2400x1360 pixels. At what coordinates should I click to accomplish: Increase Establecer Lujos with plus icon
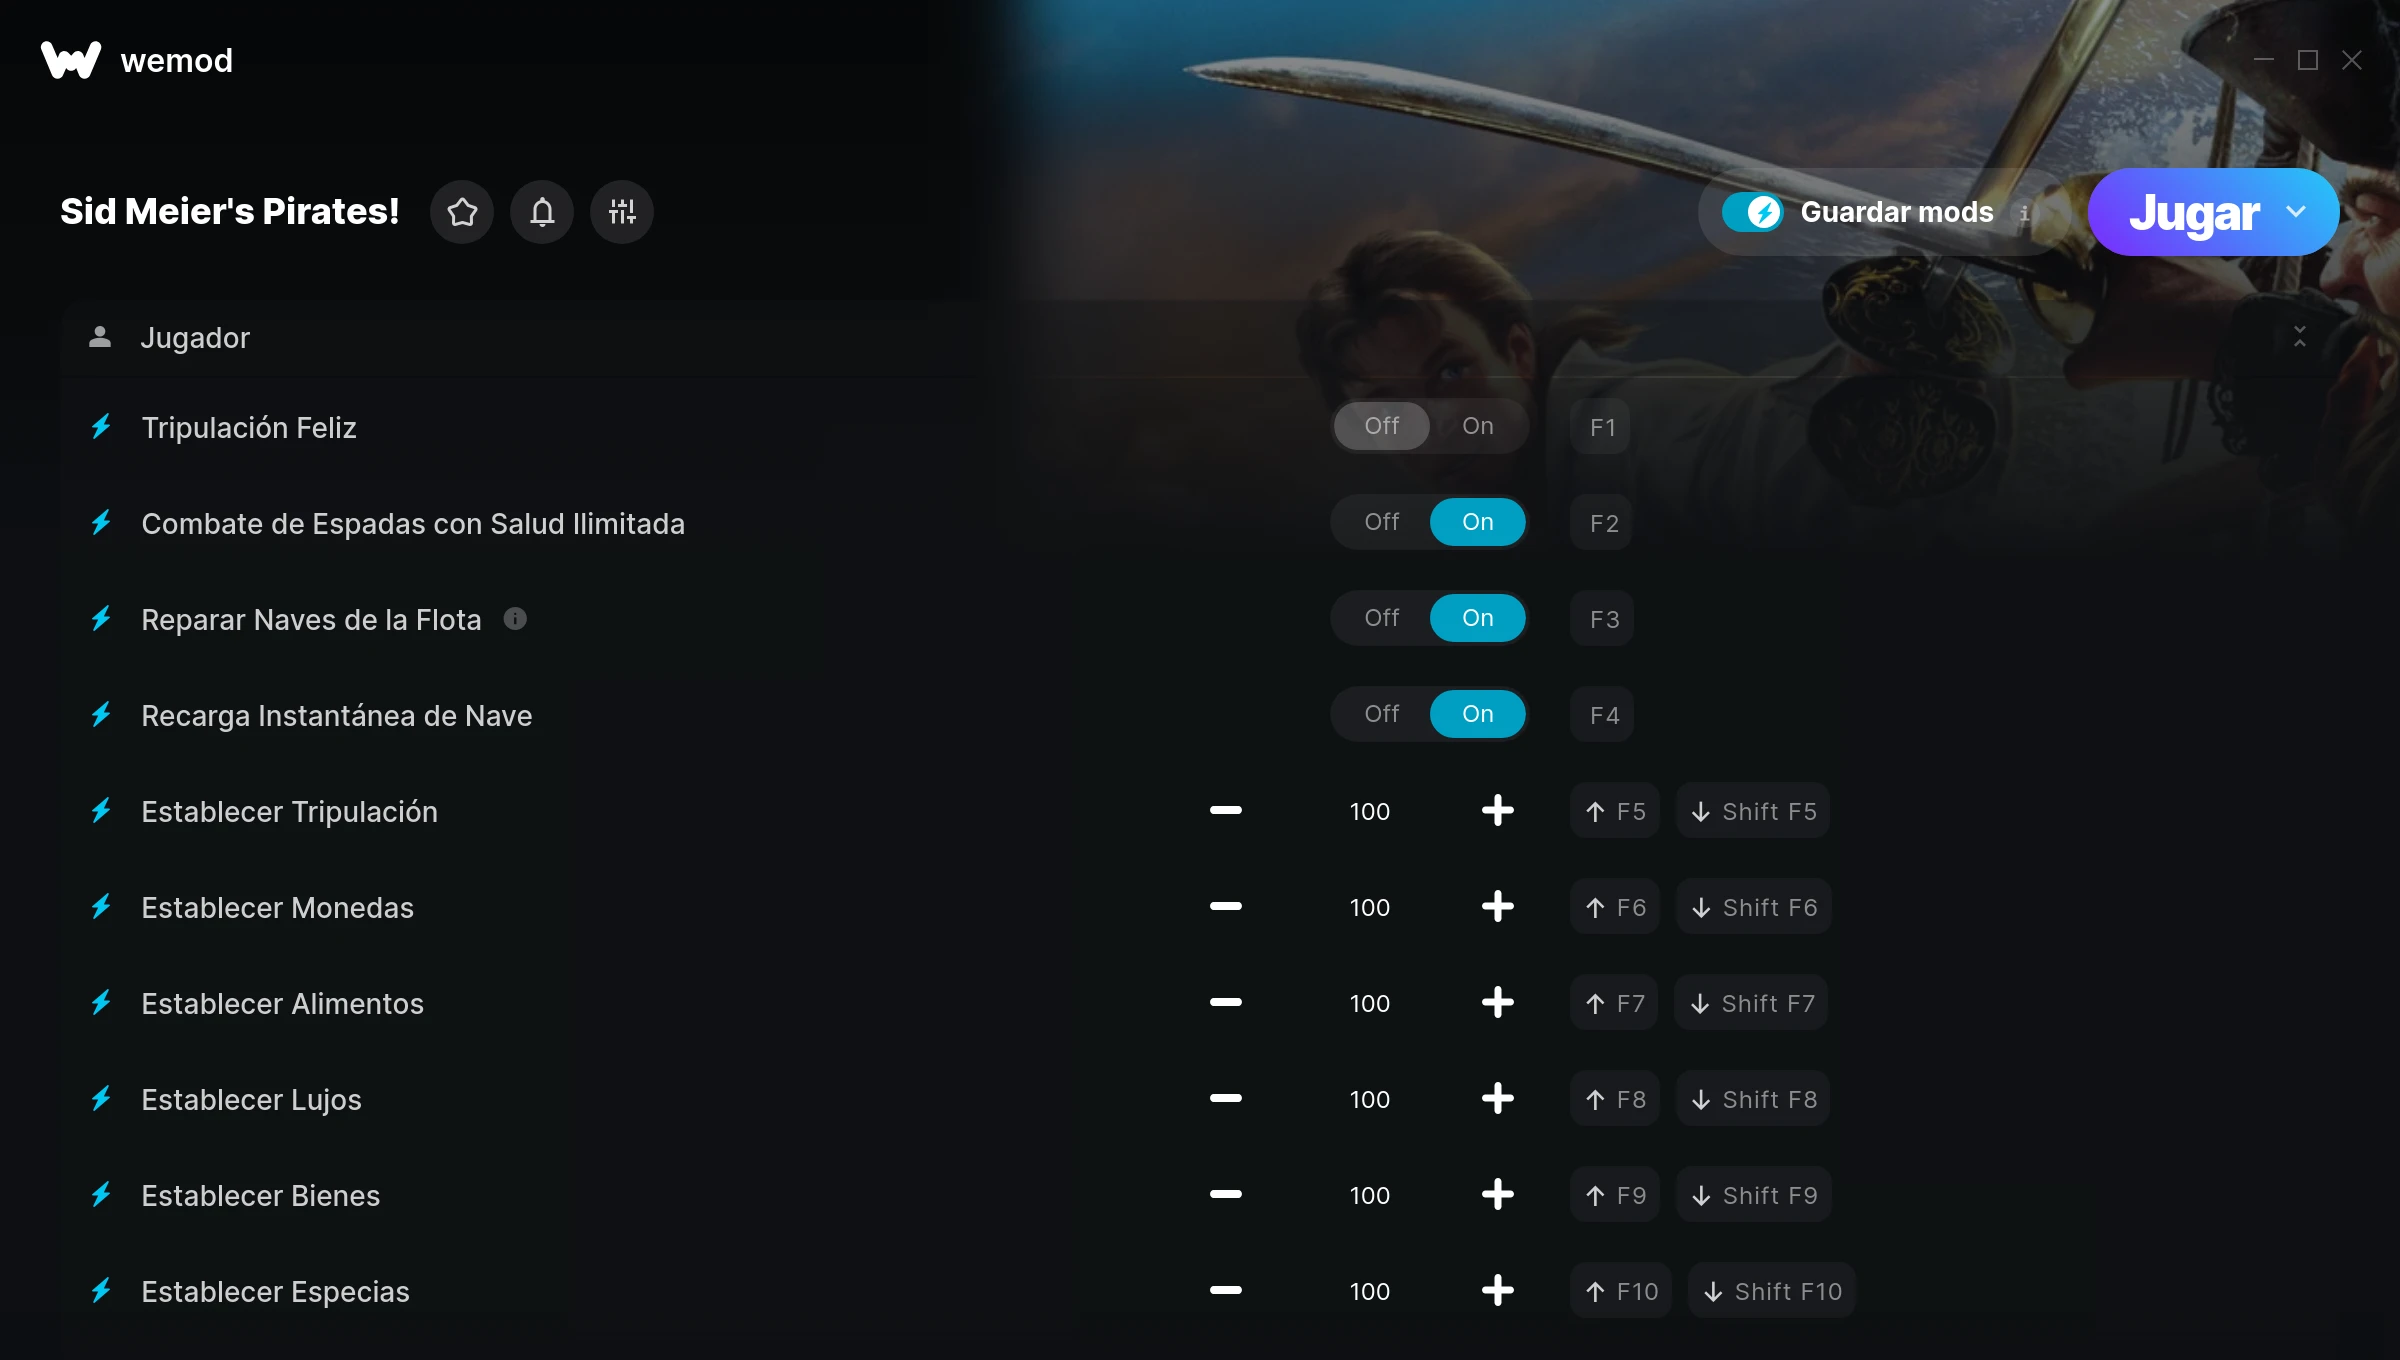[1497, 1098]
